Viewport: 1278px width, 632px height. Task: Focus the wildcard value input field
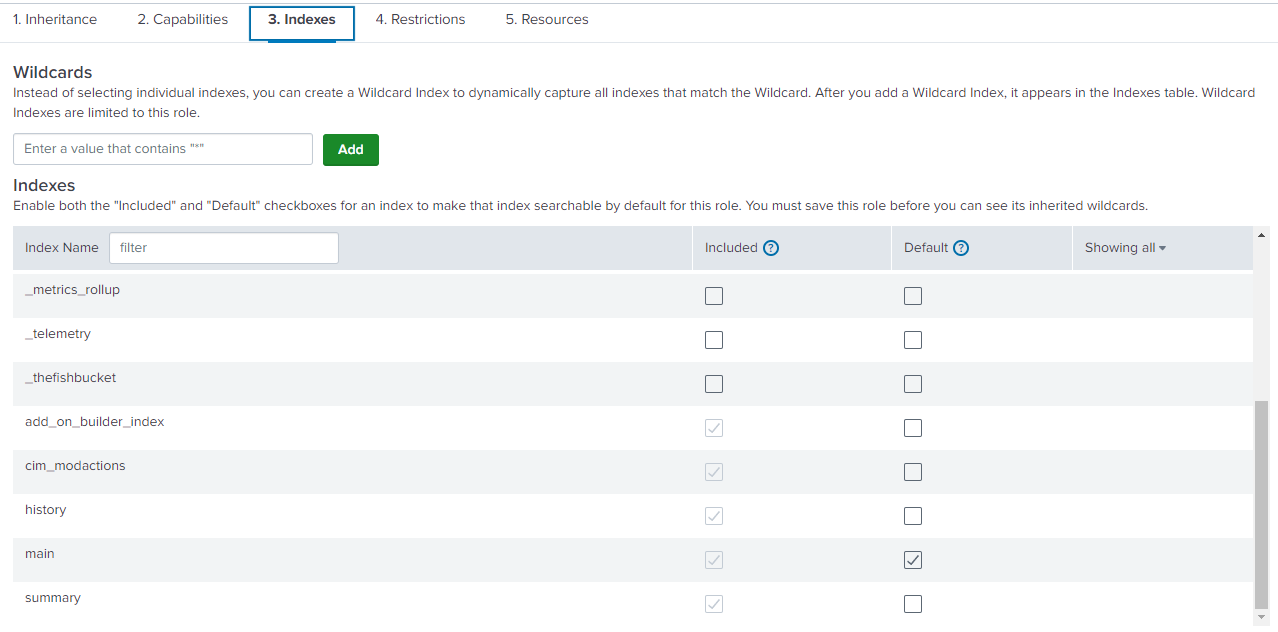[x=163, y=149]
